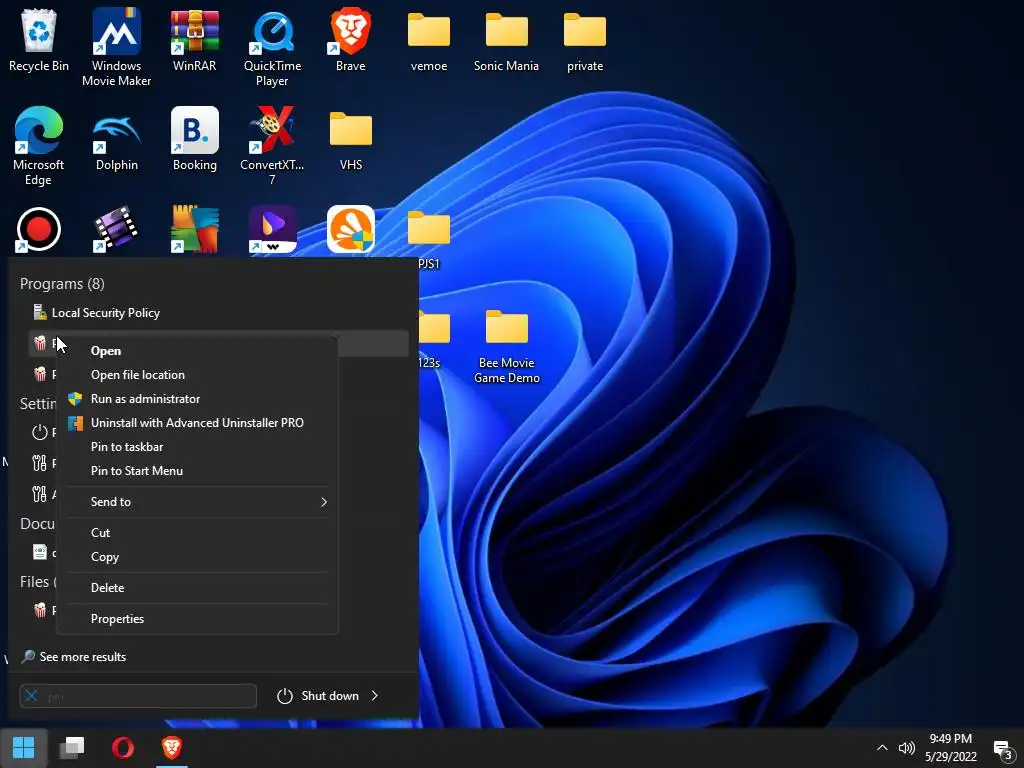Launch Windows Movie Maker shortcut
The height and width of the screenshot is (768, 1024).
(x=116, y=47)
